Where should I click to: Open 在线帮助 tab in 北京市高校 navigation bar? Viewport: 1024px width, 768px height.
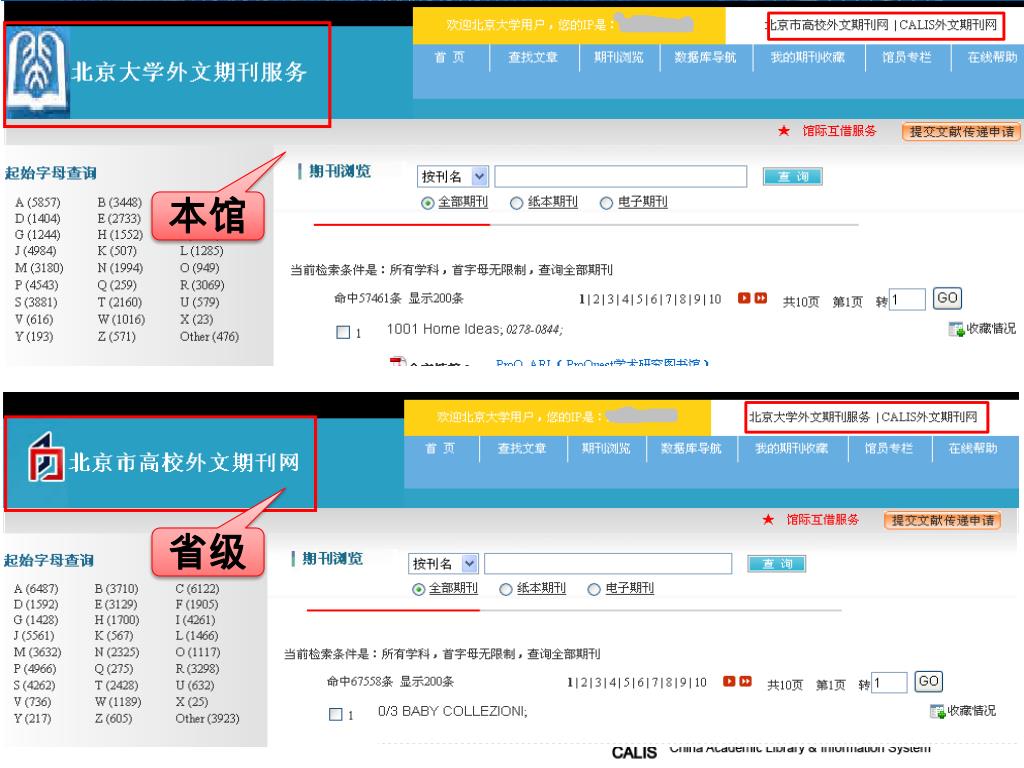click(x=973, y=449)
